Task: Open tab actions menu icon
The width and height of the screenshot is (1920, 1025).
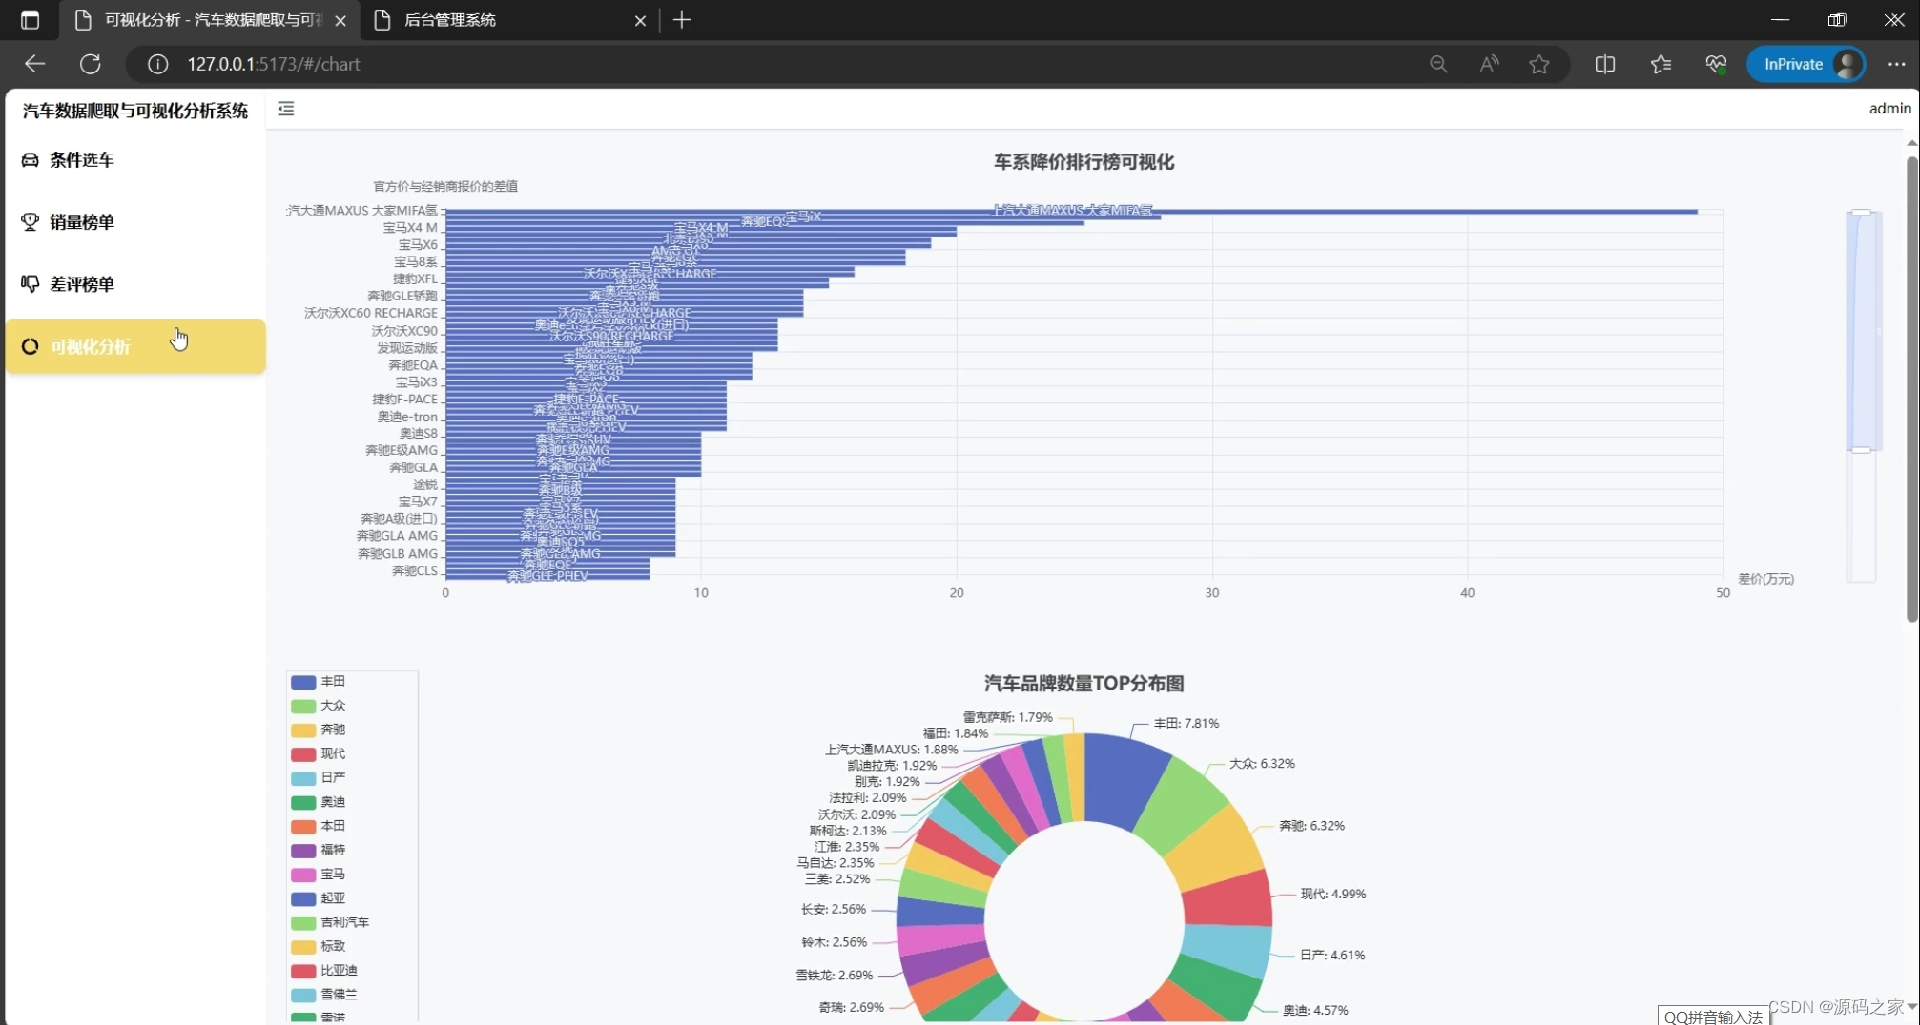Action: coord(30,20)
